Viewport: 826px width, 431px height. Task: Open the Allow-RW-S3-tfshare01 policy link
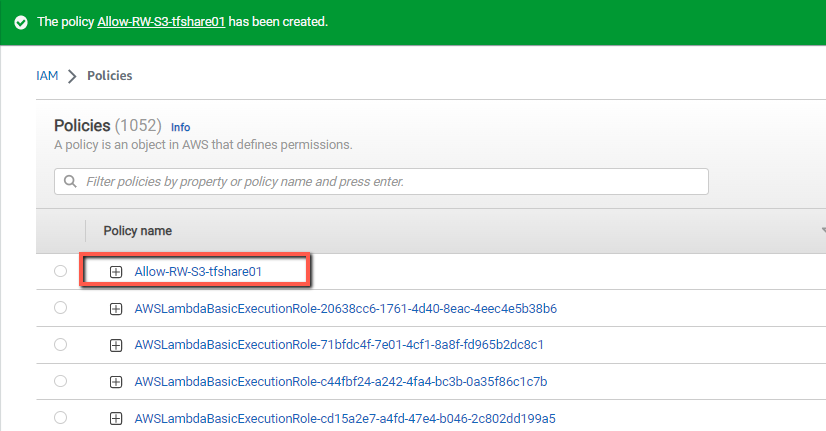coord(198,271)
